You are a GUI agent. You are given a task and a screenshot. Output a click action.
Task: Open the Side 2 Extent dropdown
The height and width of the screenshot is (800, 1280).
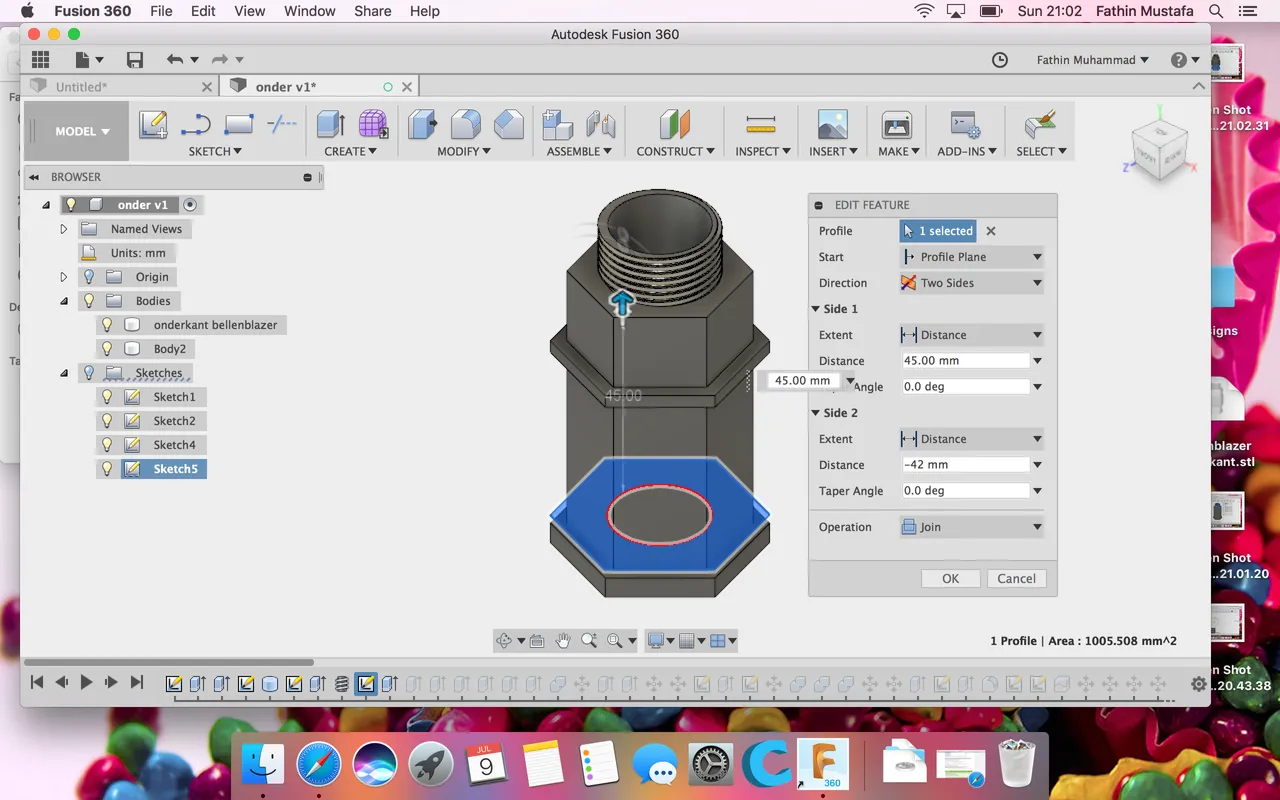click(x=971, y=439)
